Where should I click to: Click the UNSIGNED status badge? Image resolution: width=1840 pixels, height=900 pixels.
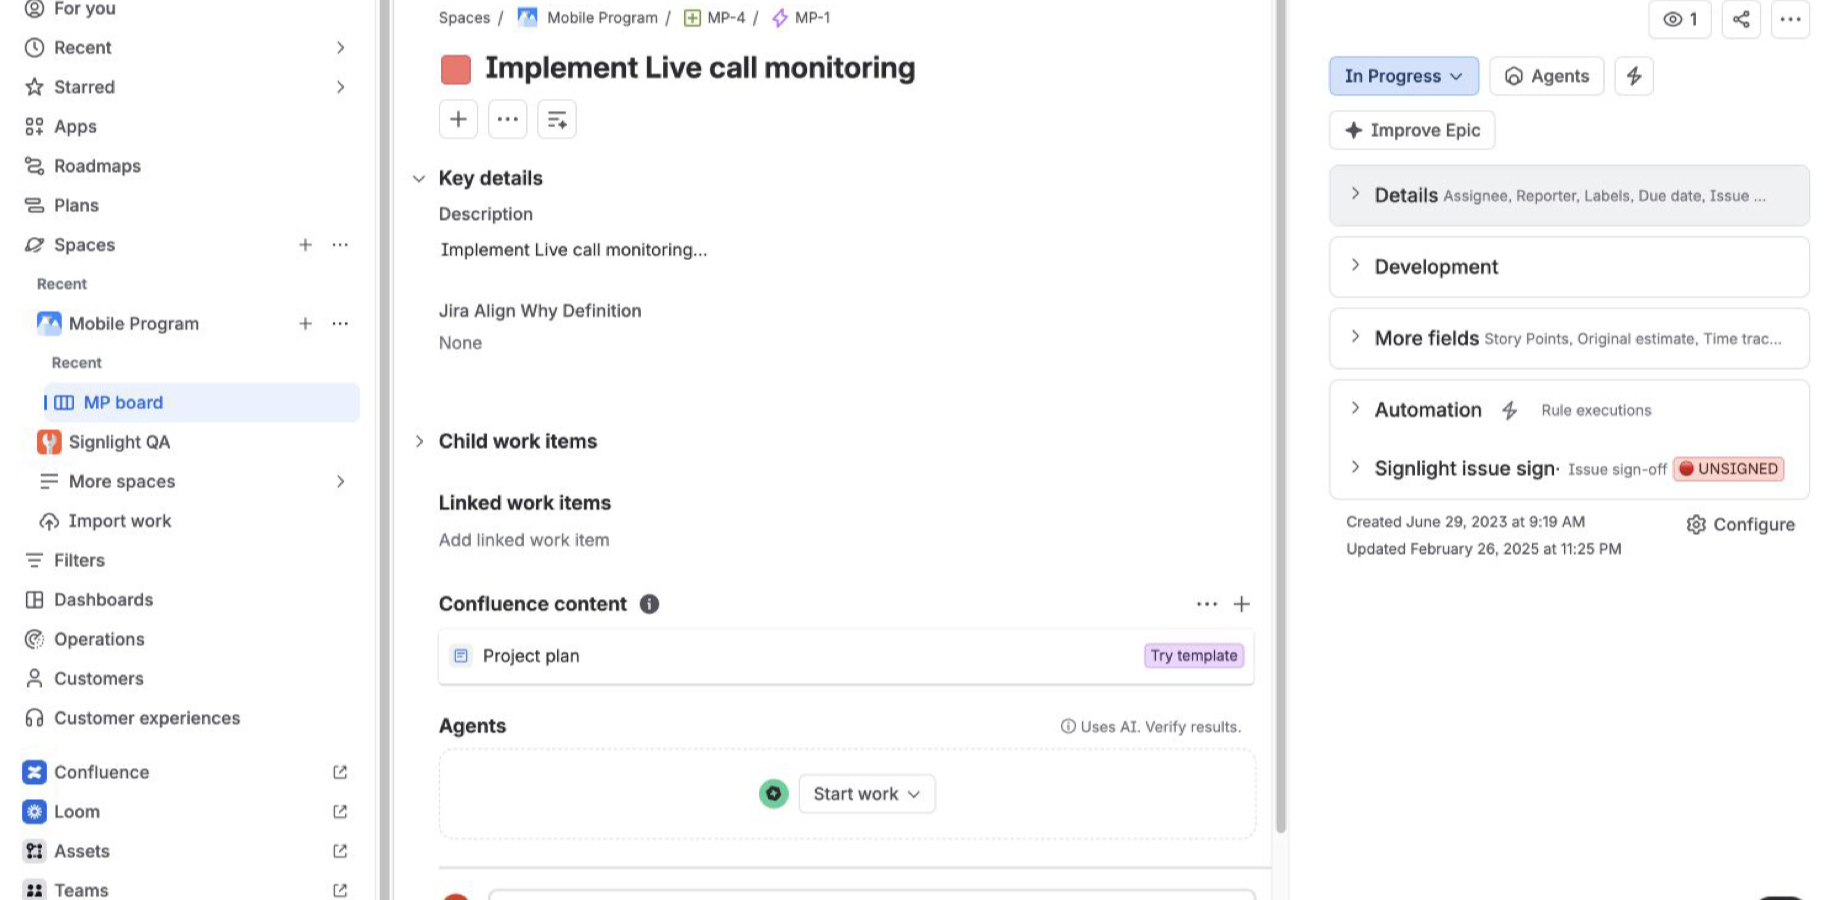point(1729,469)
